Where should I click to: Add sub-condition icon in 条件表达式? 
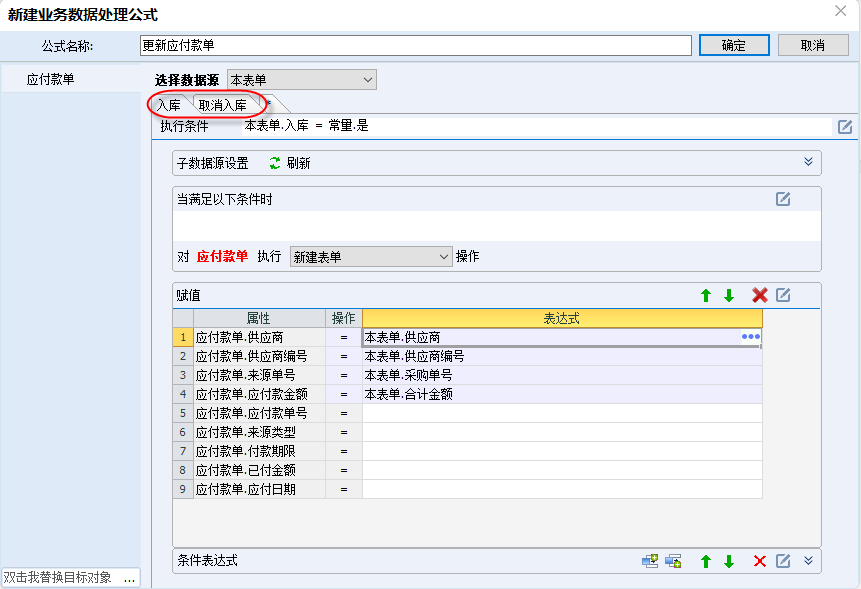pyautogui.click(x=673, y=561)
